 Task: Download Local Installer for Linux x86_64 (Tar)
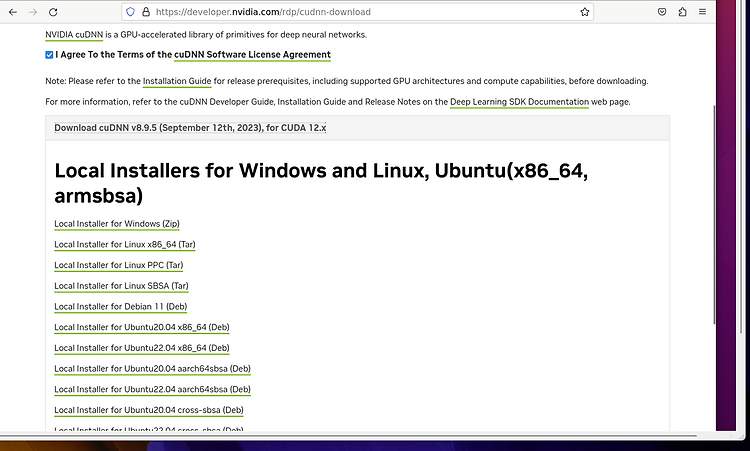point(125,244)
